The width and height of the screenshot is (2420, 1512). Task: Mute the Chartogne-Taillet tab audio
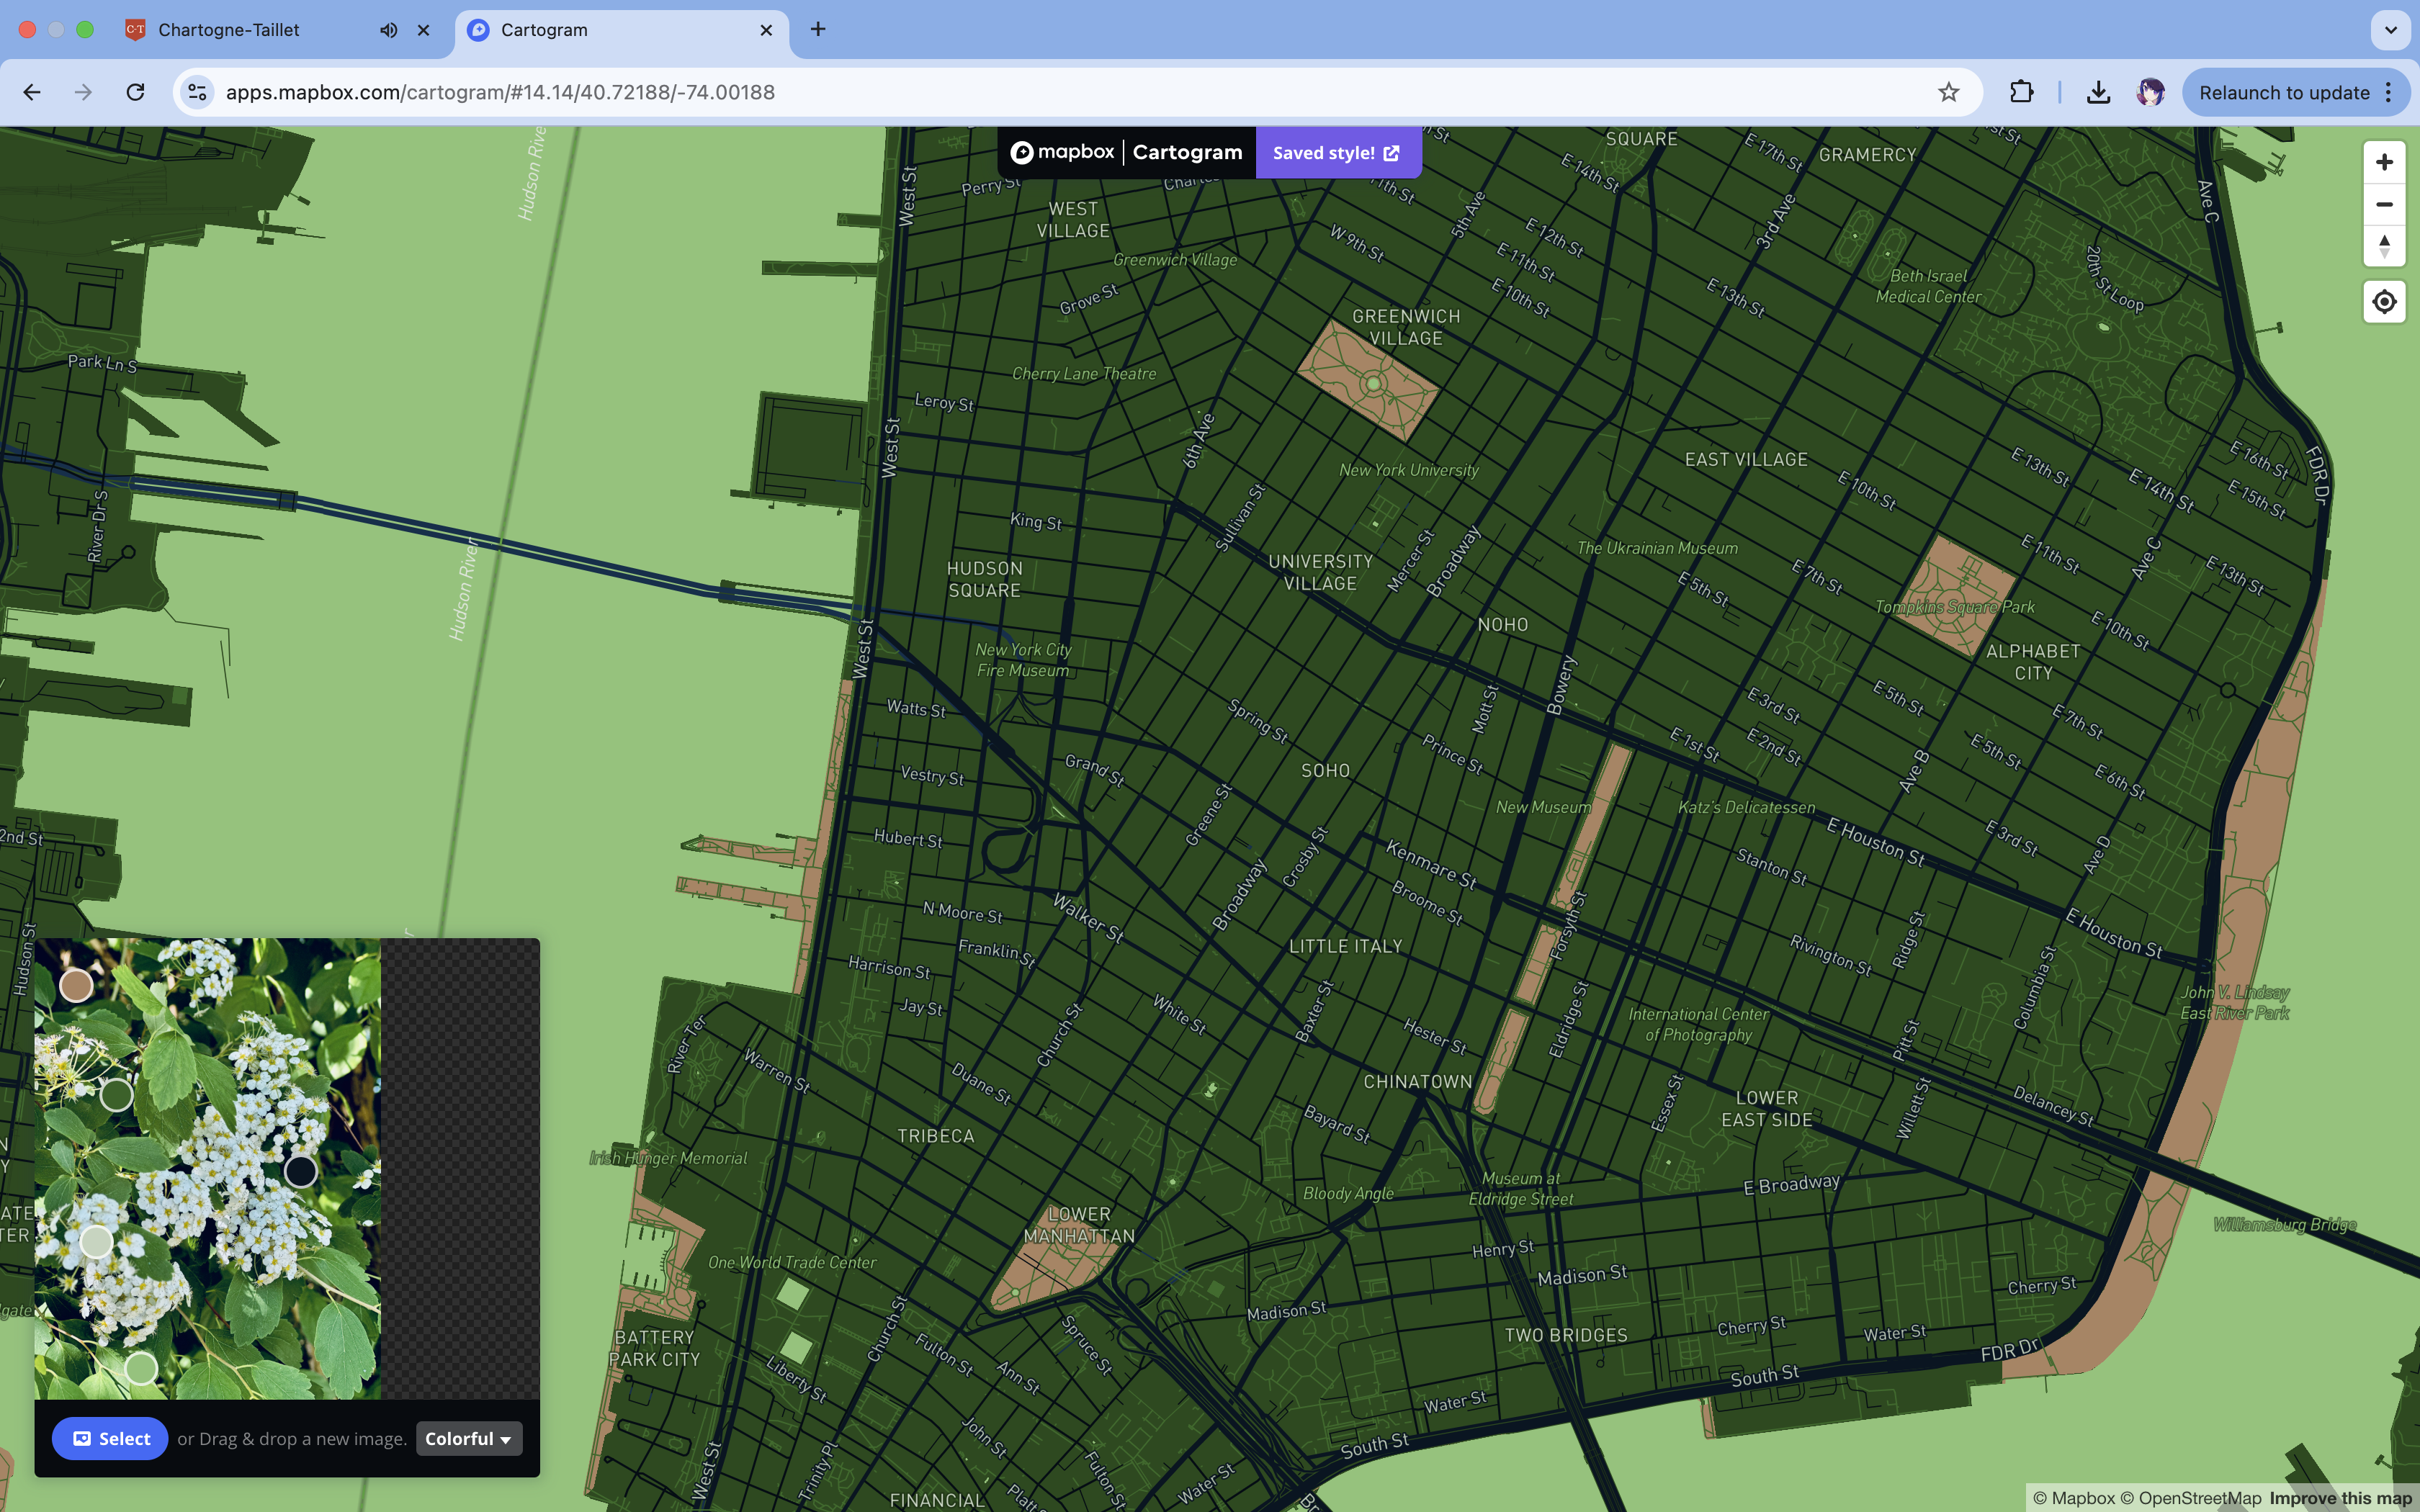click(x=389, y=30)
